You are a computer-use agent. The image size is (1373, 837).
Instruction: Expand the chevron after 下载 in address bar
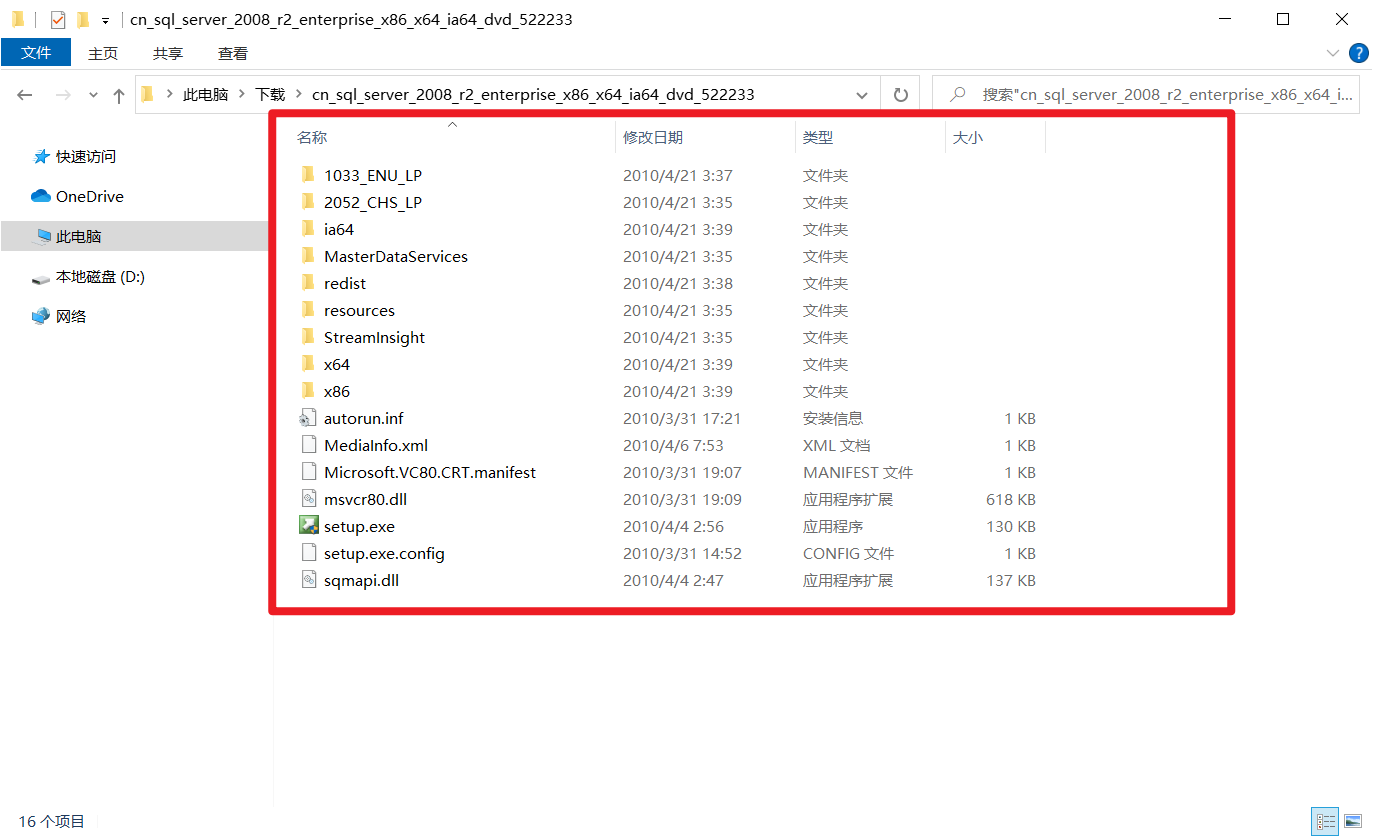[298, 95]
